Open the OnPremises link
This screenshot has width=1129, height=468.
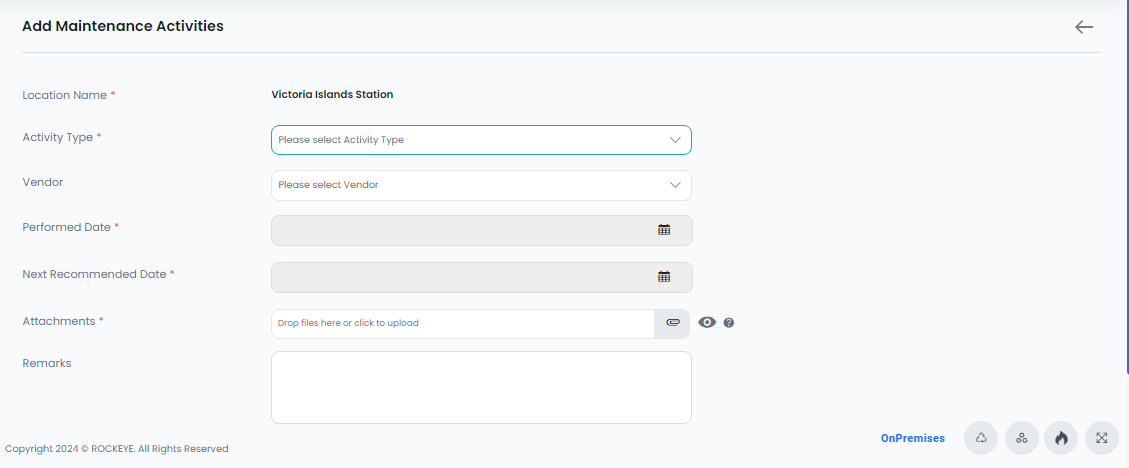912,438
